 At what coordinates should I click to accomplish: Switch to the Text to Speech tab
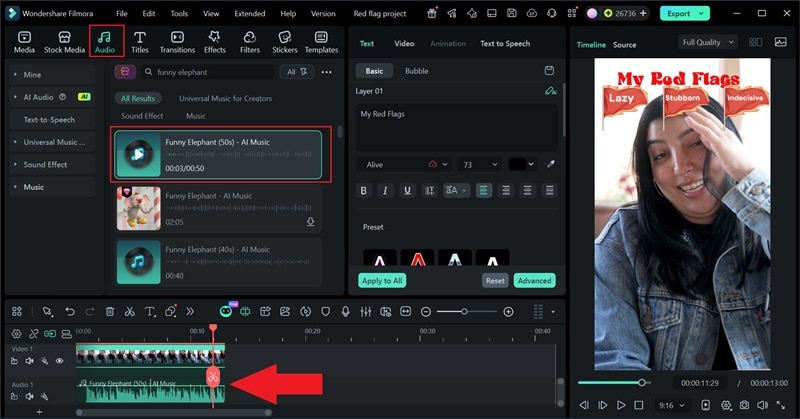[505, 44]
